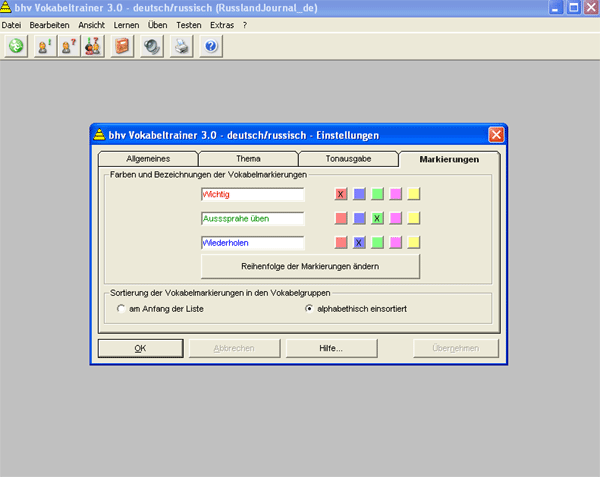Image resolution: width=600 pixels, height=477 pixels.
Task: Click the person with exclamation mark icon
Action: click(x=45, y=46)
